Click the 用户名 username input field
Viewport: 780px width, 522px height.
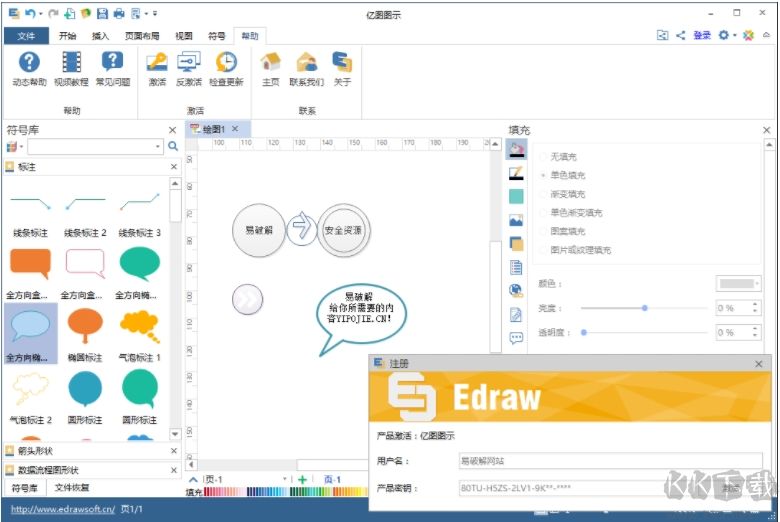click(610, 461)
